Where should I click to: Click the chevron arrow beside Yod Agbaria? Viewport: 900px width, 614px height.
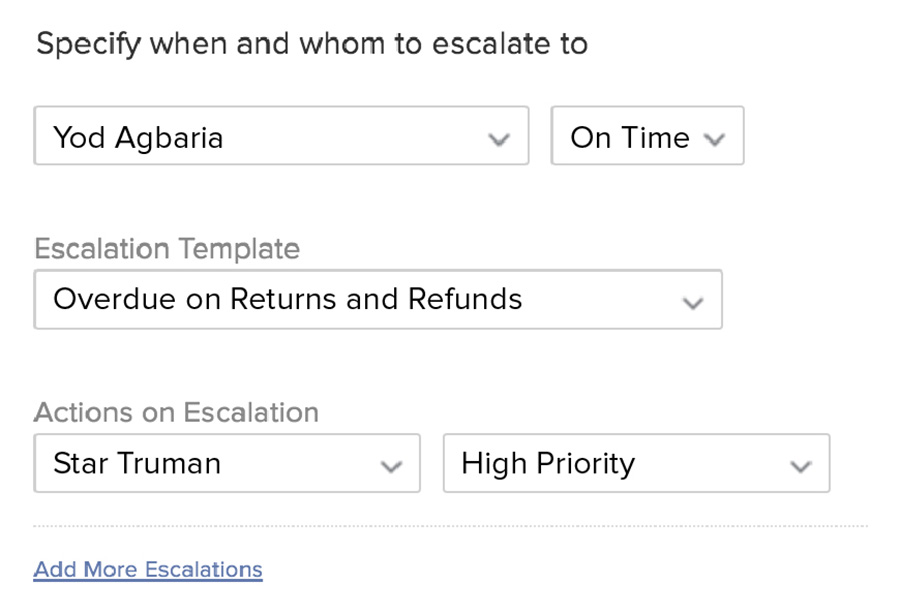point(499,139)
